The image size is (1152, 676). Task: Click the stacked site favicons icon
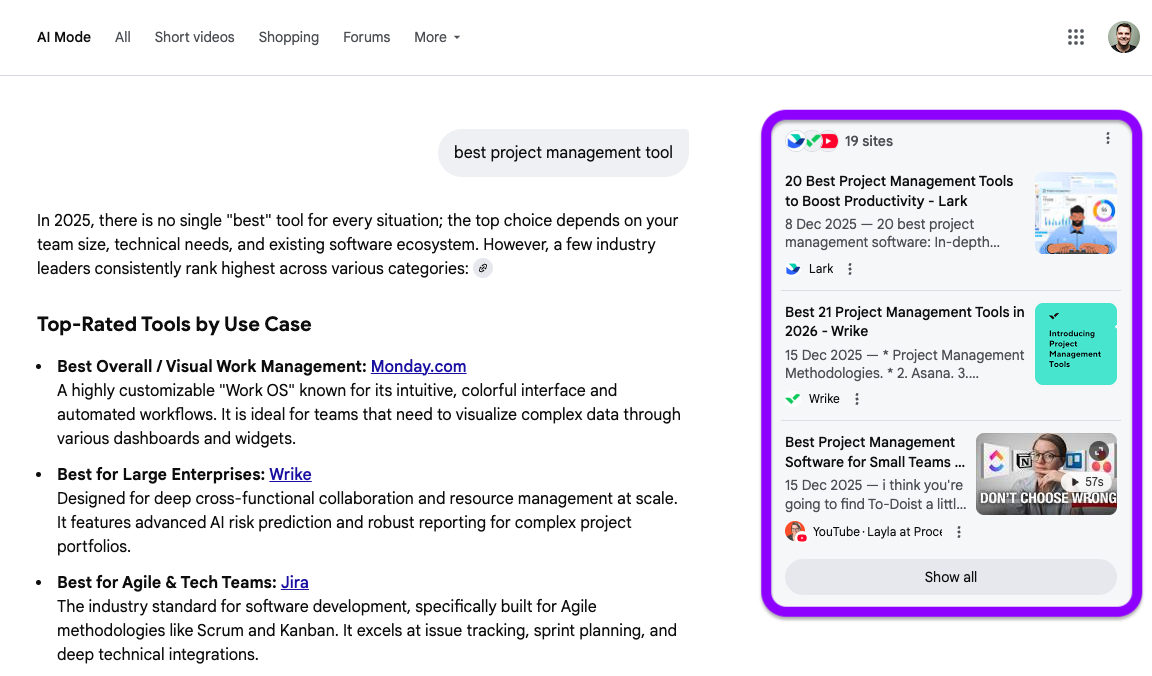coord(811,141)
